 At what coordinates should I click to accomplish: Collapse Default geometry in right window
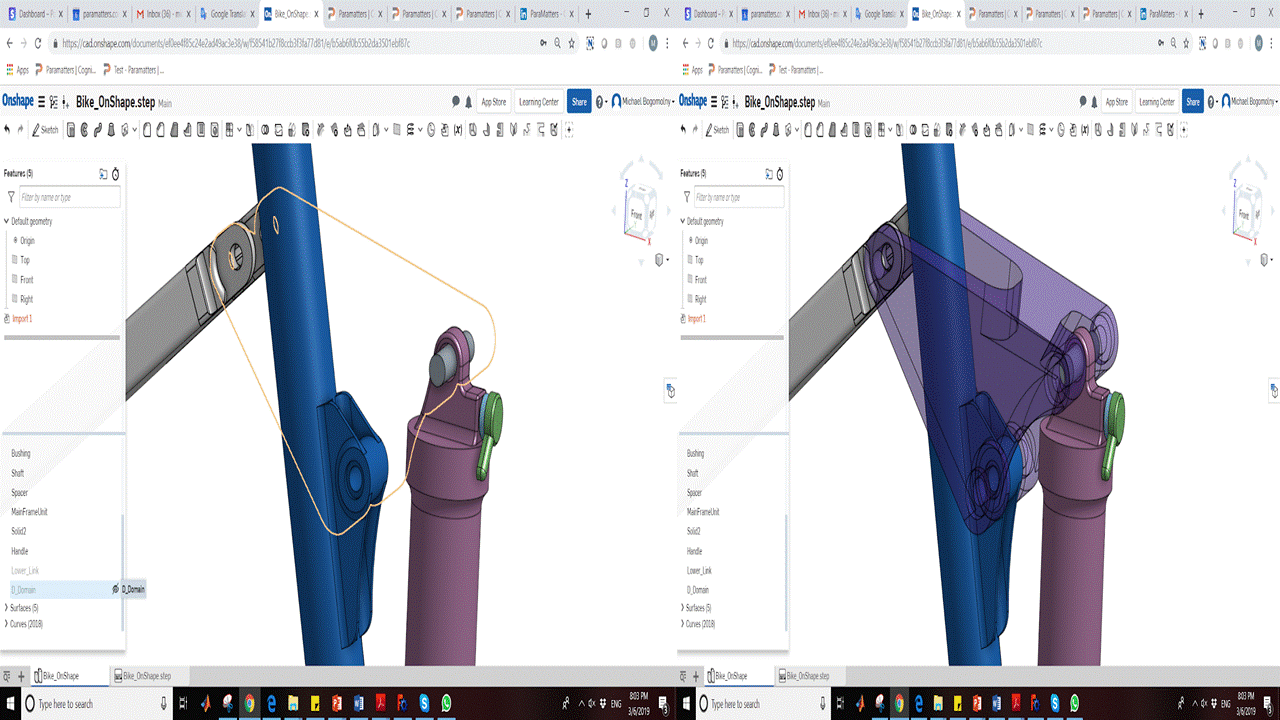pyautogui.click(x=684, y=221)
